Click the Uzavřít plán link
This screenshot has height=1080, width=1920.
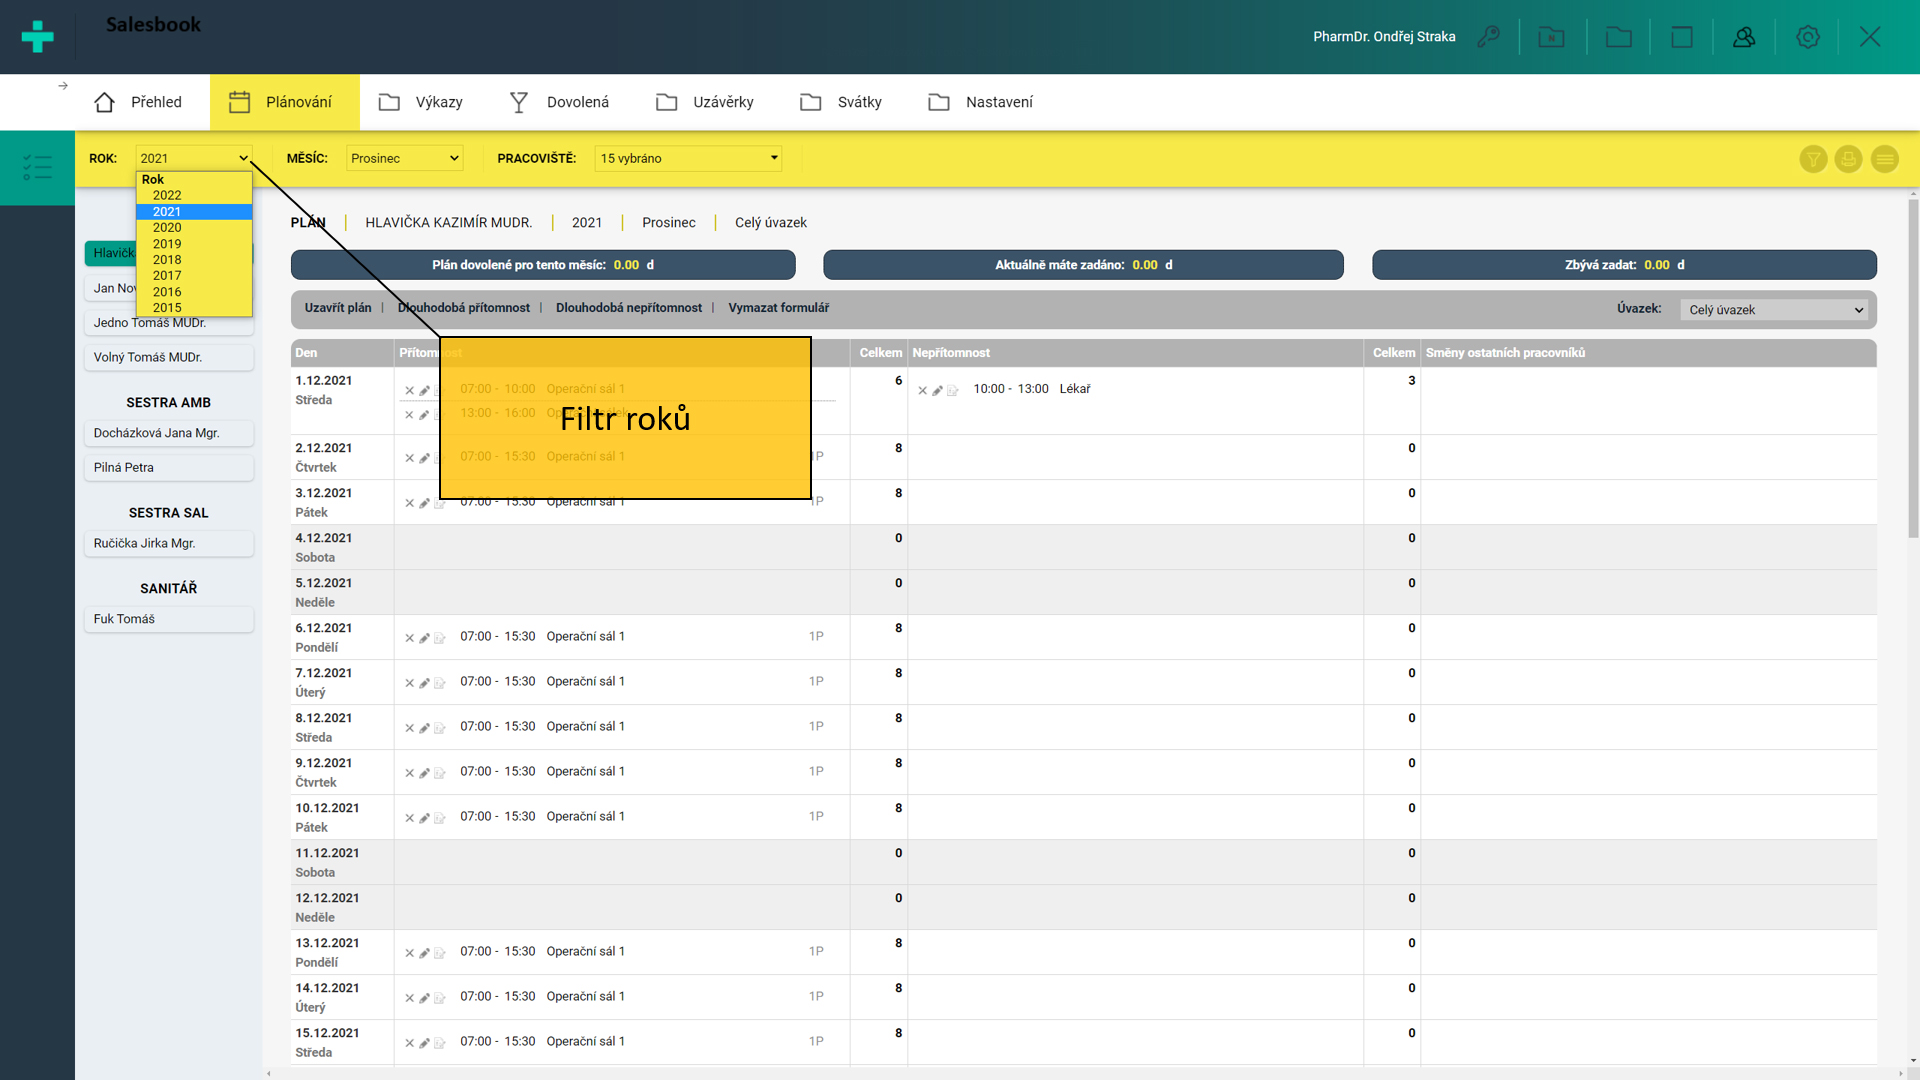coord(337,308)
